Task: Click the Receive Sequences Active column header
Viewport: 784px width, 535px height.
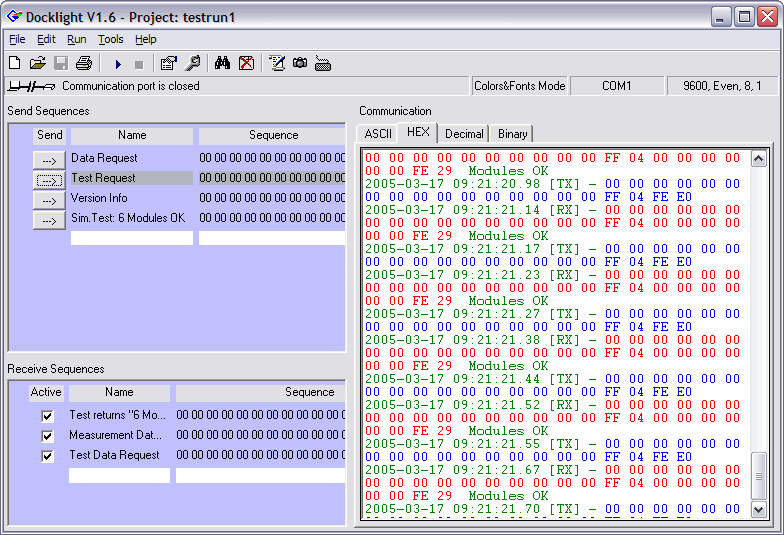Action: pyautogui.click(x=46, y=392)
